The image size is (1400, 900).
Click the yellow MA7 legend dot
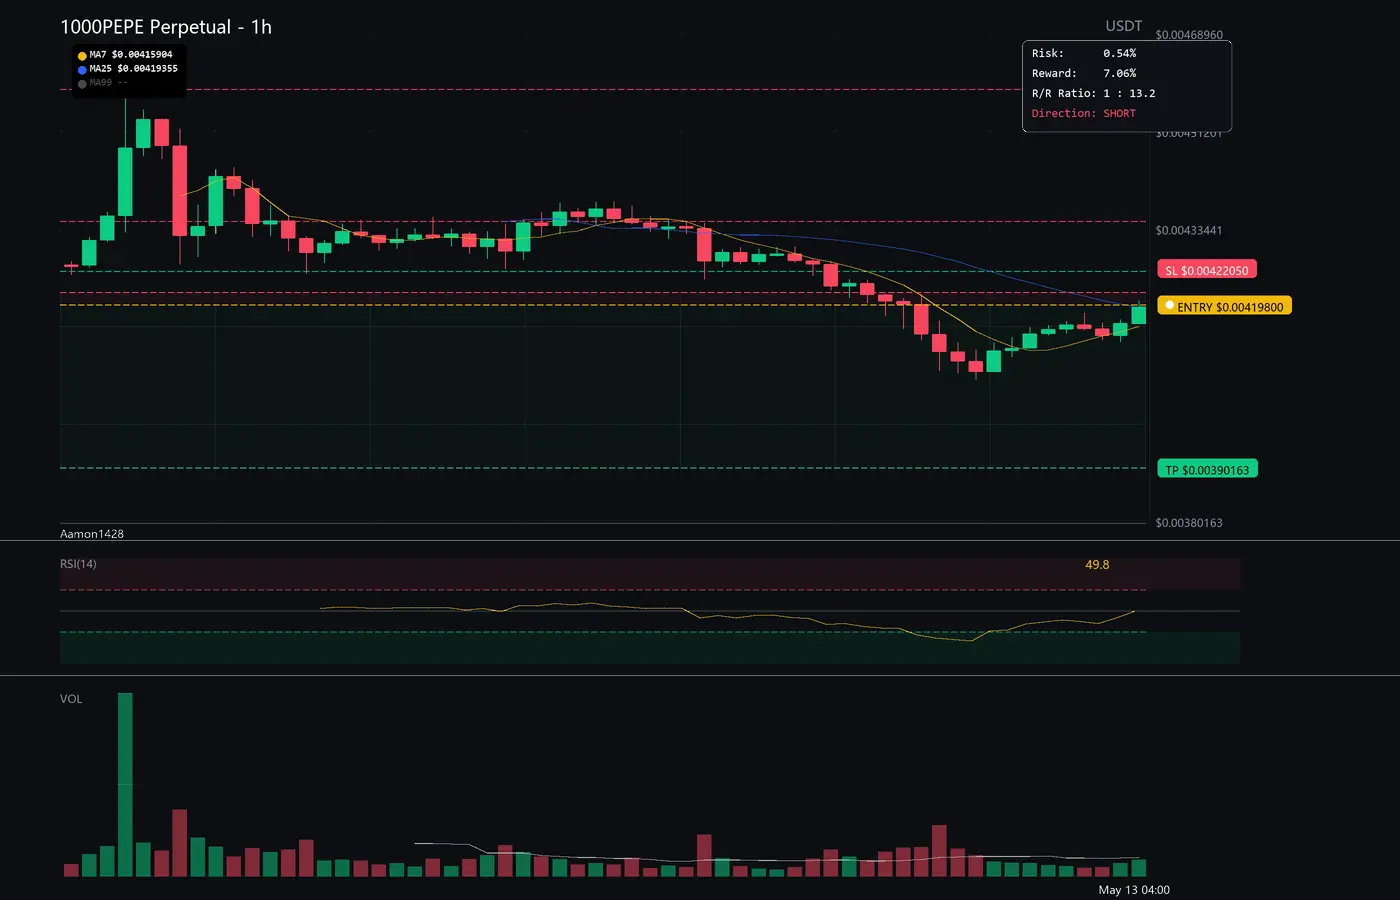[82, 56]
